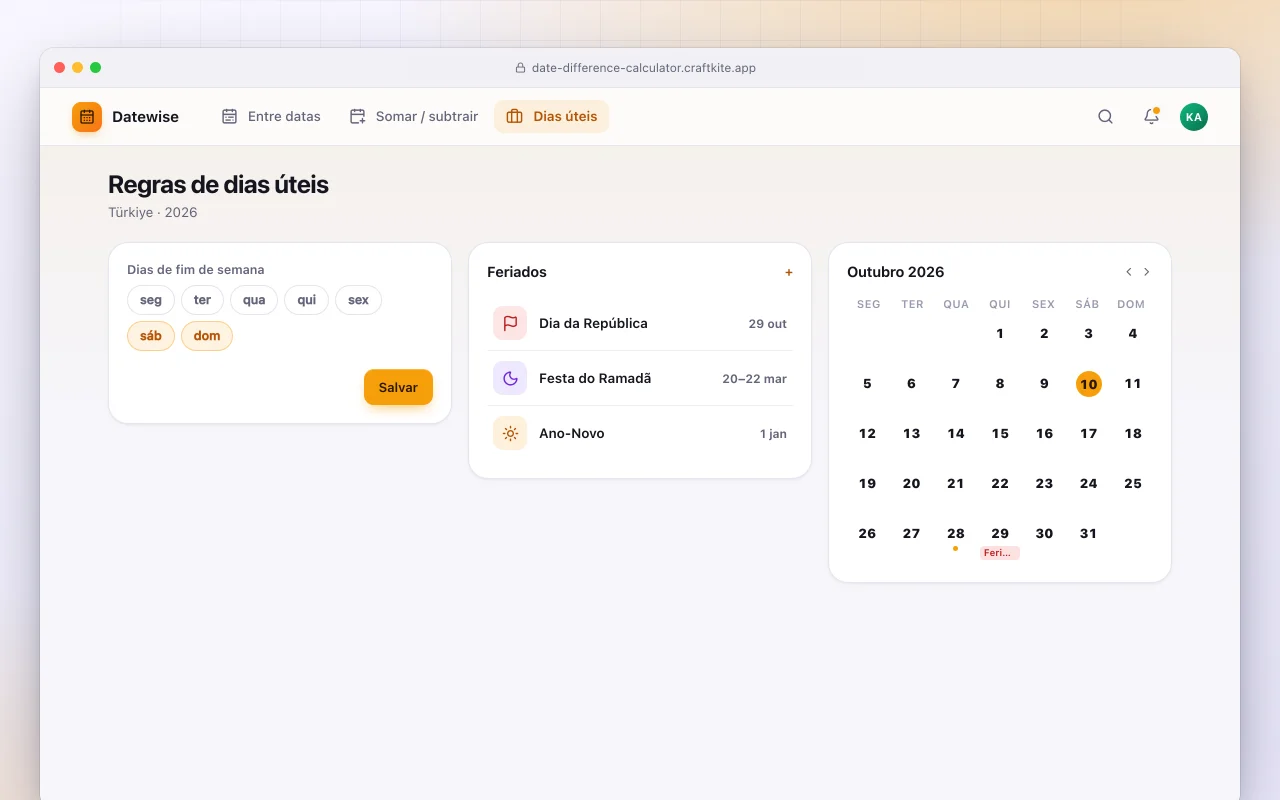
Task: Select day 1 in calendar
Action: click(x=1000, y=334)
